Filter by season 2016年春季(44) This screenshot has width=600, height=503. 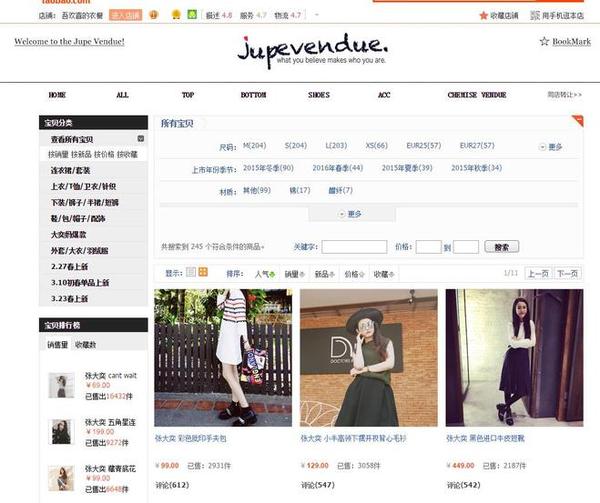(x=338, y=168)
